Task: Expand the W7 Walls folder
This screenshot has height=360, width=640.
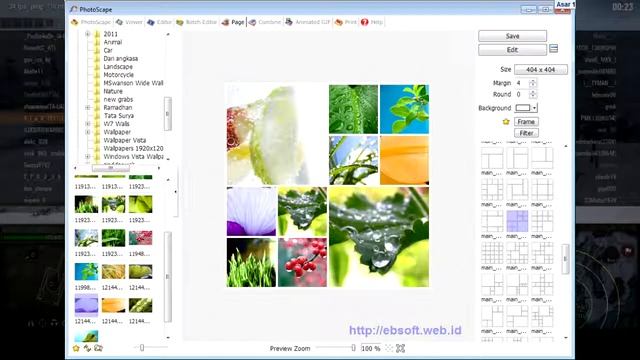Action: pos(88,124)
